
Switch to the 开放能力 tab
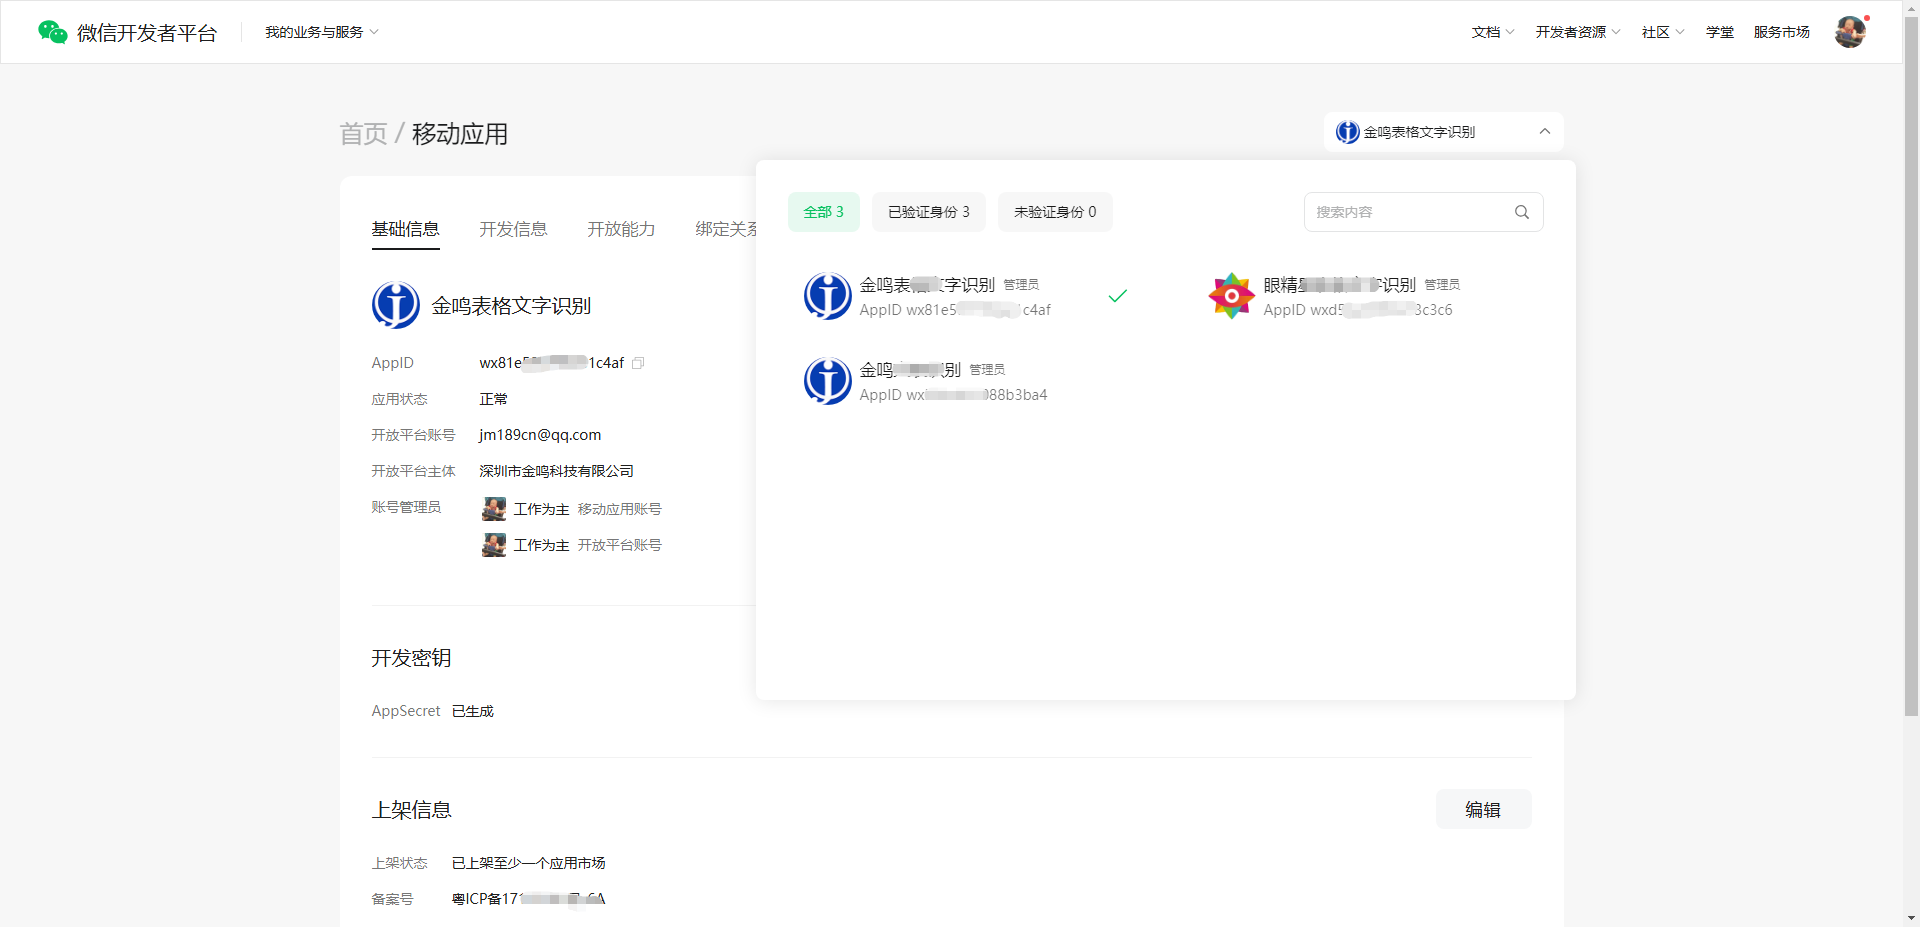(622, 229)
